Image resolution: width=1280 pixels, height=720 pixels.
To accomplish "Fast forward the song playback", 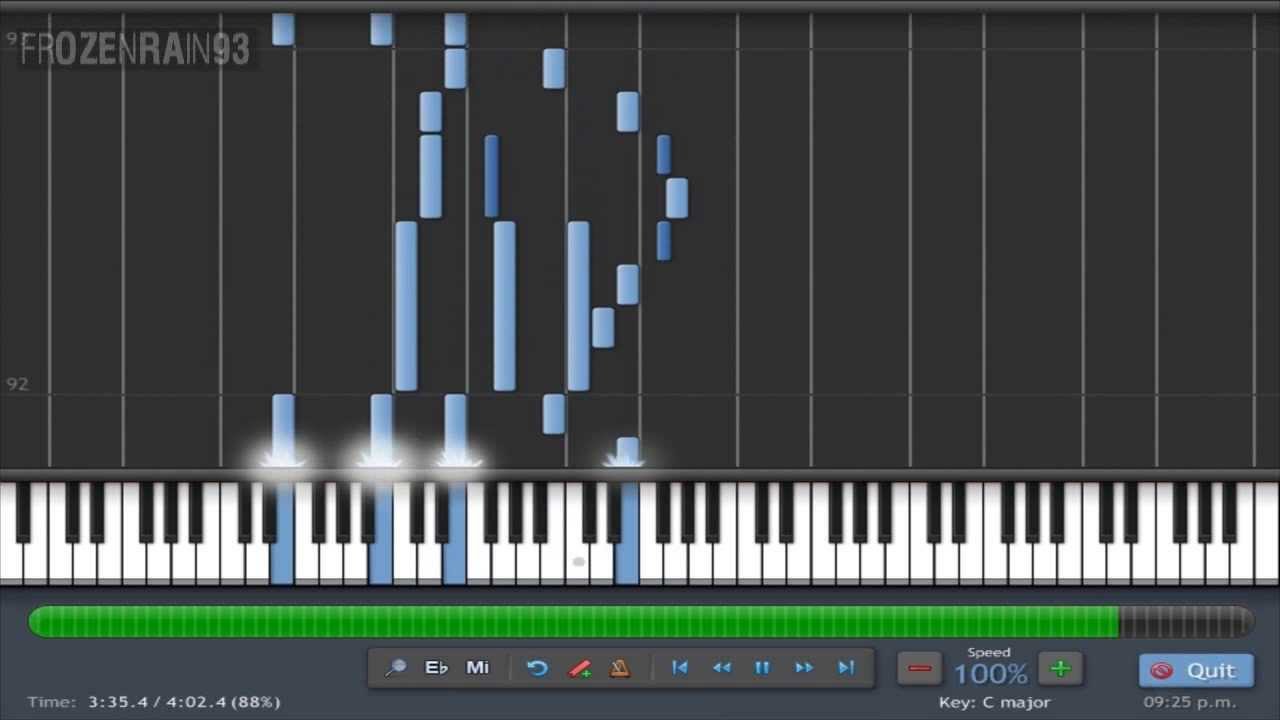I will click(x=804, y=667).
